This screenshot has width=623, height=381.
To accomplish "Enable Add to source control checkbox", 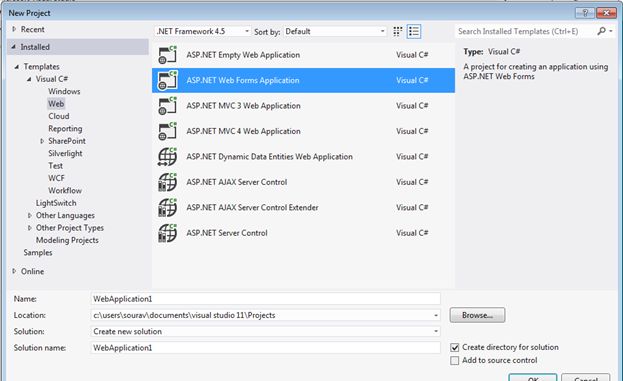I will click(x=455, y=360).
